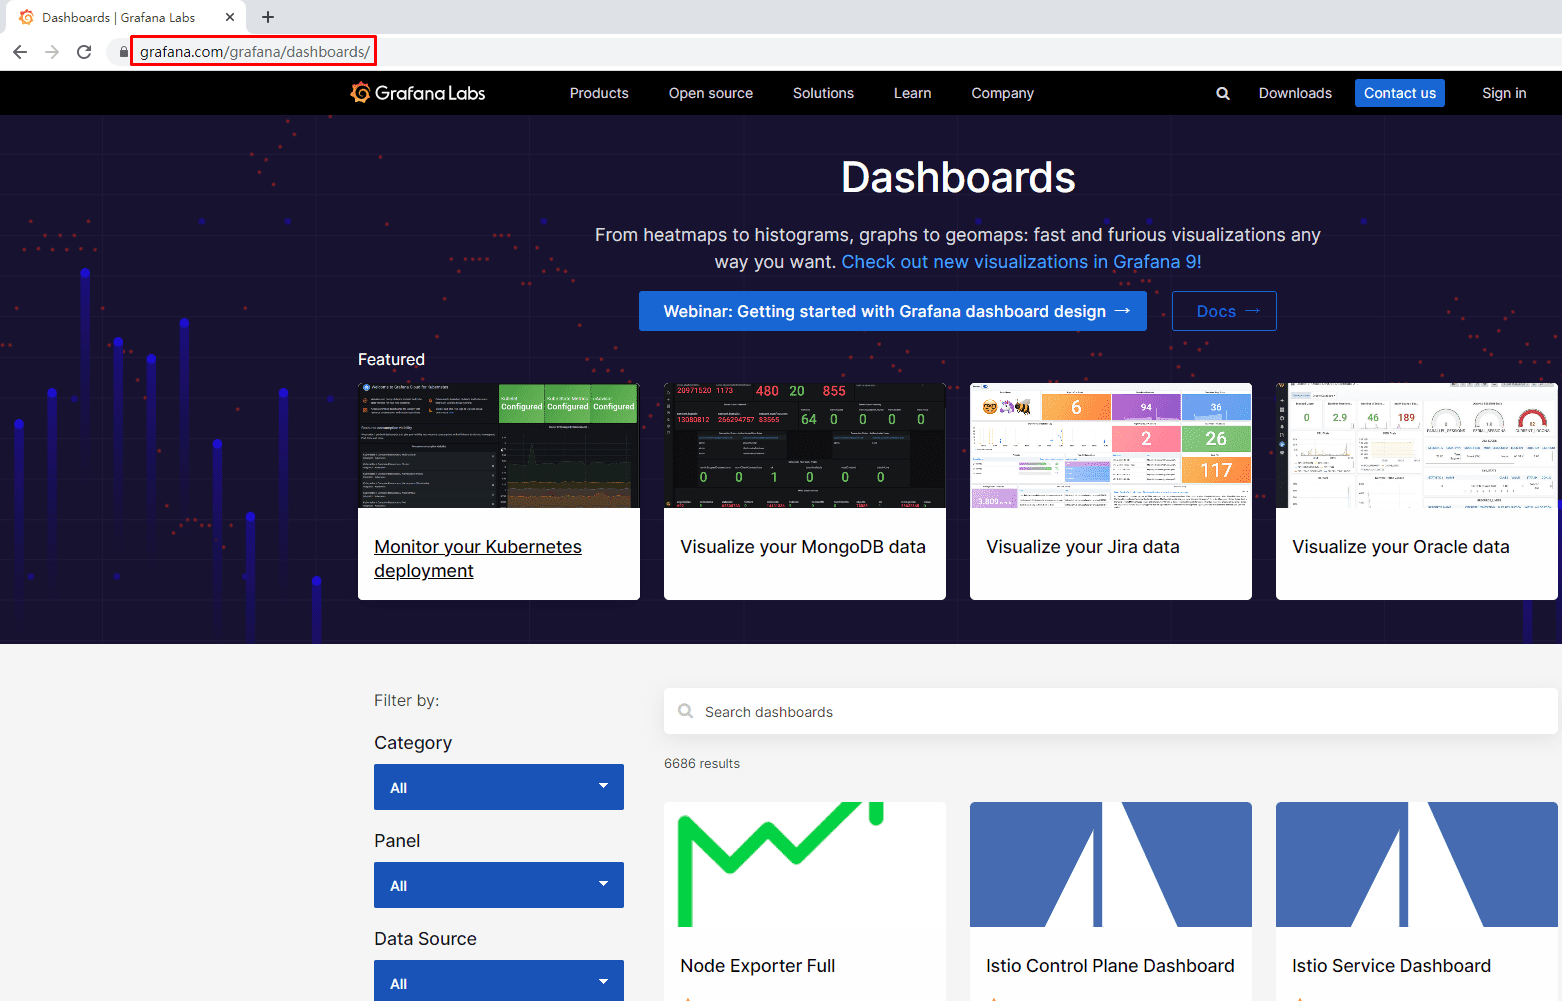Screen dimensions: 1562x1001
Task: Expand the Category filter dropdown
Action: pos(499,787)
